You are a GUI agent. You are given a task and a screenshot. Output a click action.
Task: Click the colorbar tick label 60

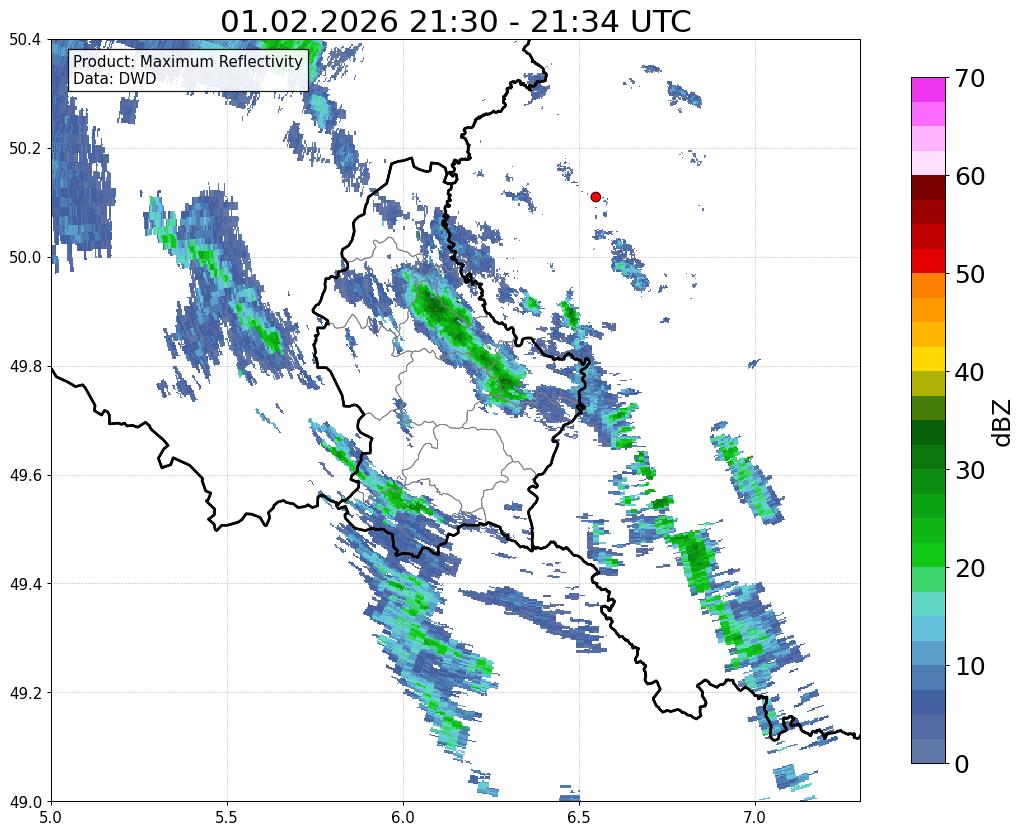coord(969,176)
